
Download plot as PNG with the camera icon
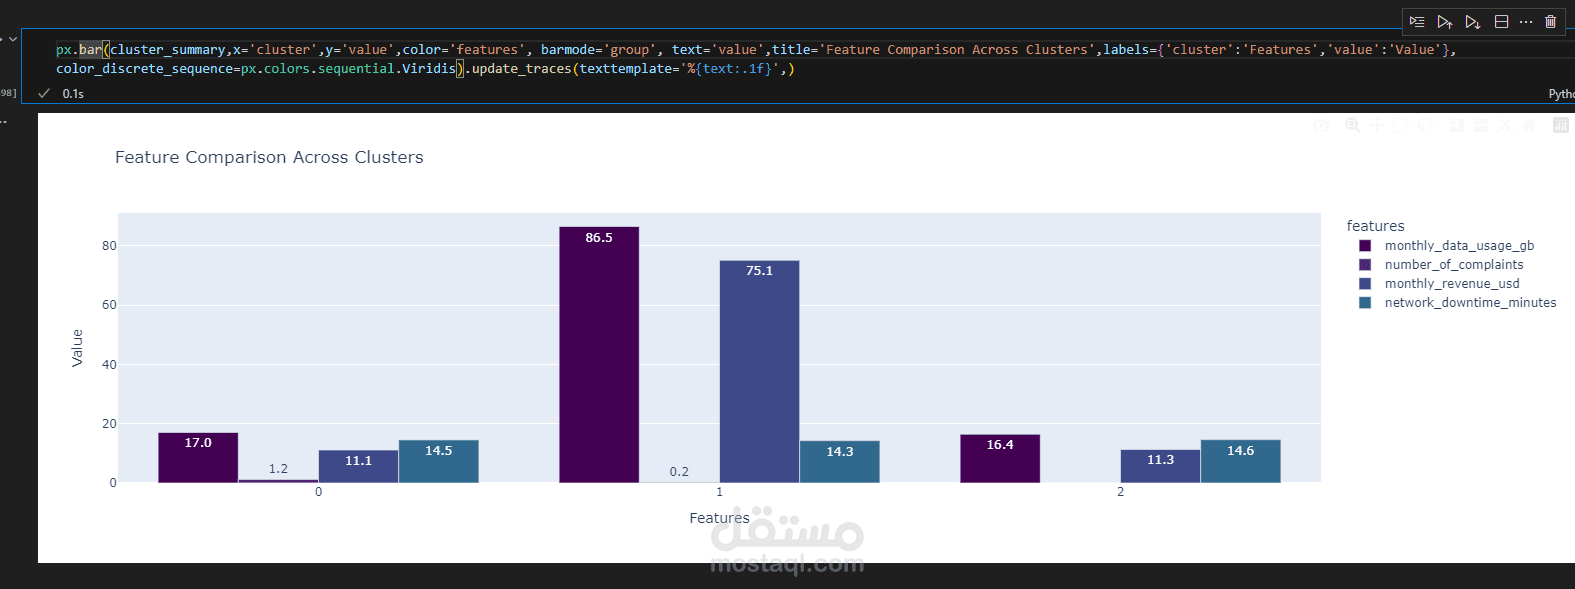pyautogui.click(x=1321, y=125)
